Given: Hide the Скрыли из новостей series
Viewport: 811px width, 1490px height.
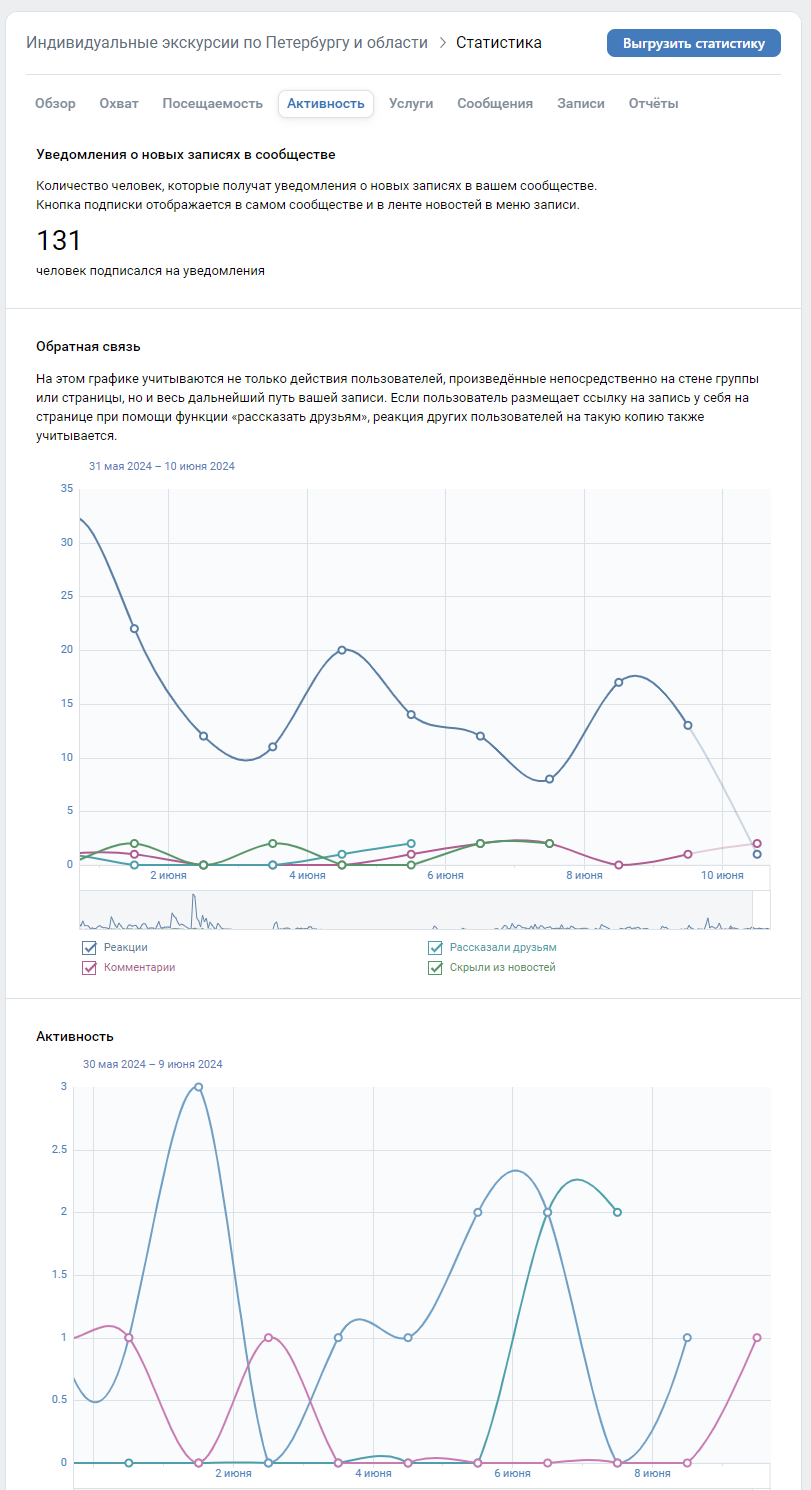Looking at the screenshot, I should (x=435, y=968).
